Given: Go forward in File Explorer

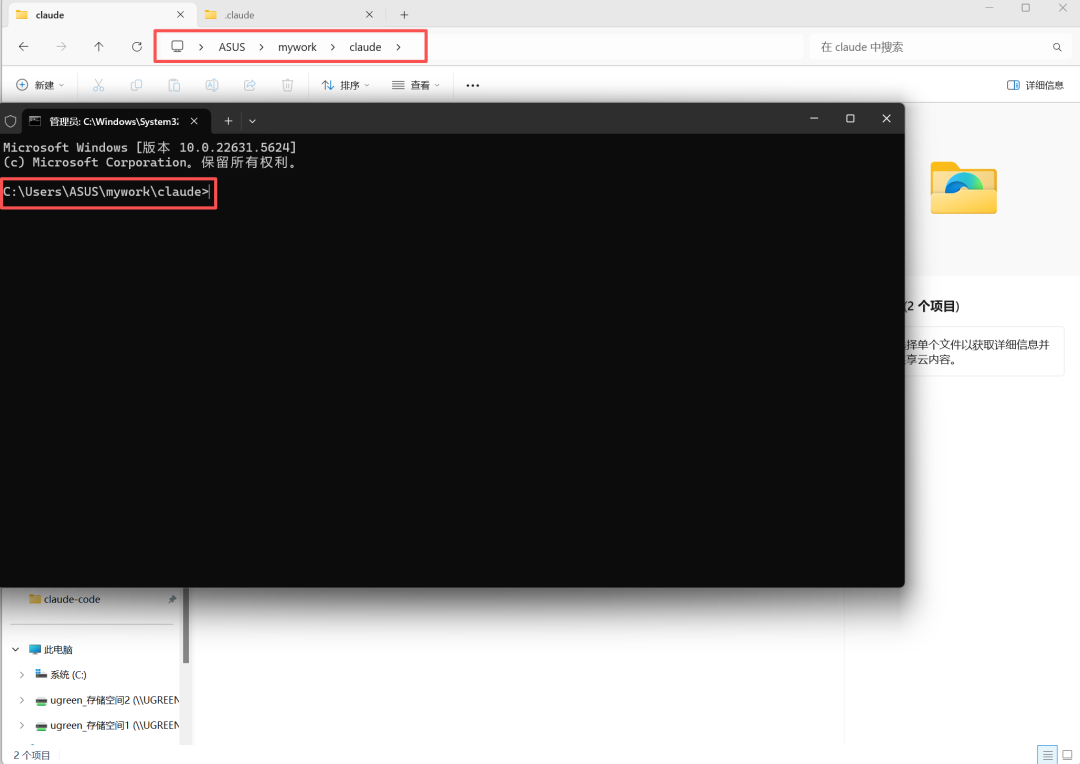Looking at the screenshot, I should point(61,47).
